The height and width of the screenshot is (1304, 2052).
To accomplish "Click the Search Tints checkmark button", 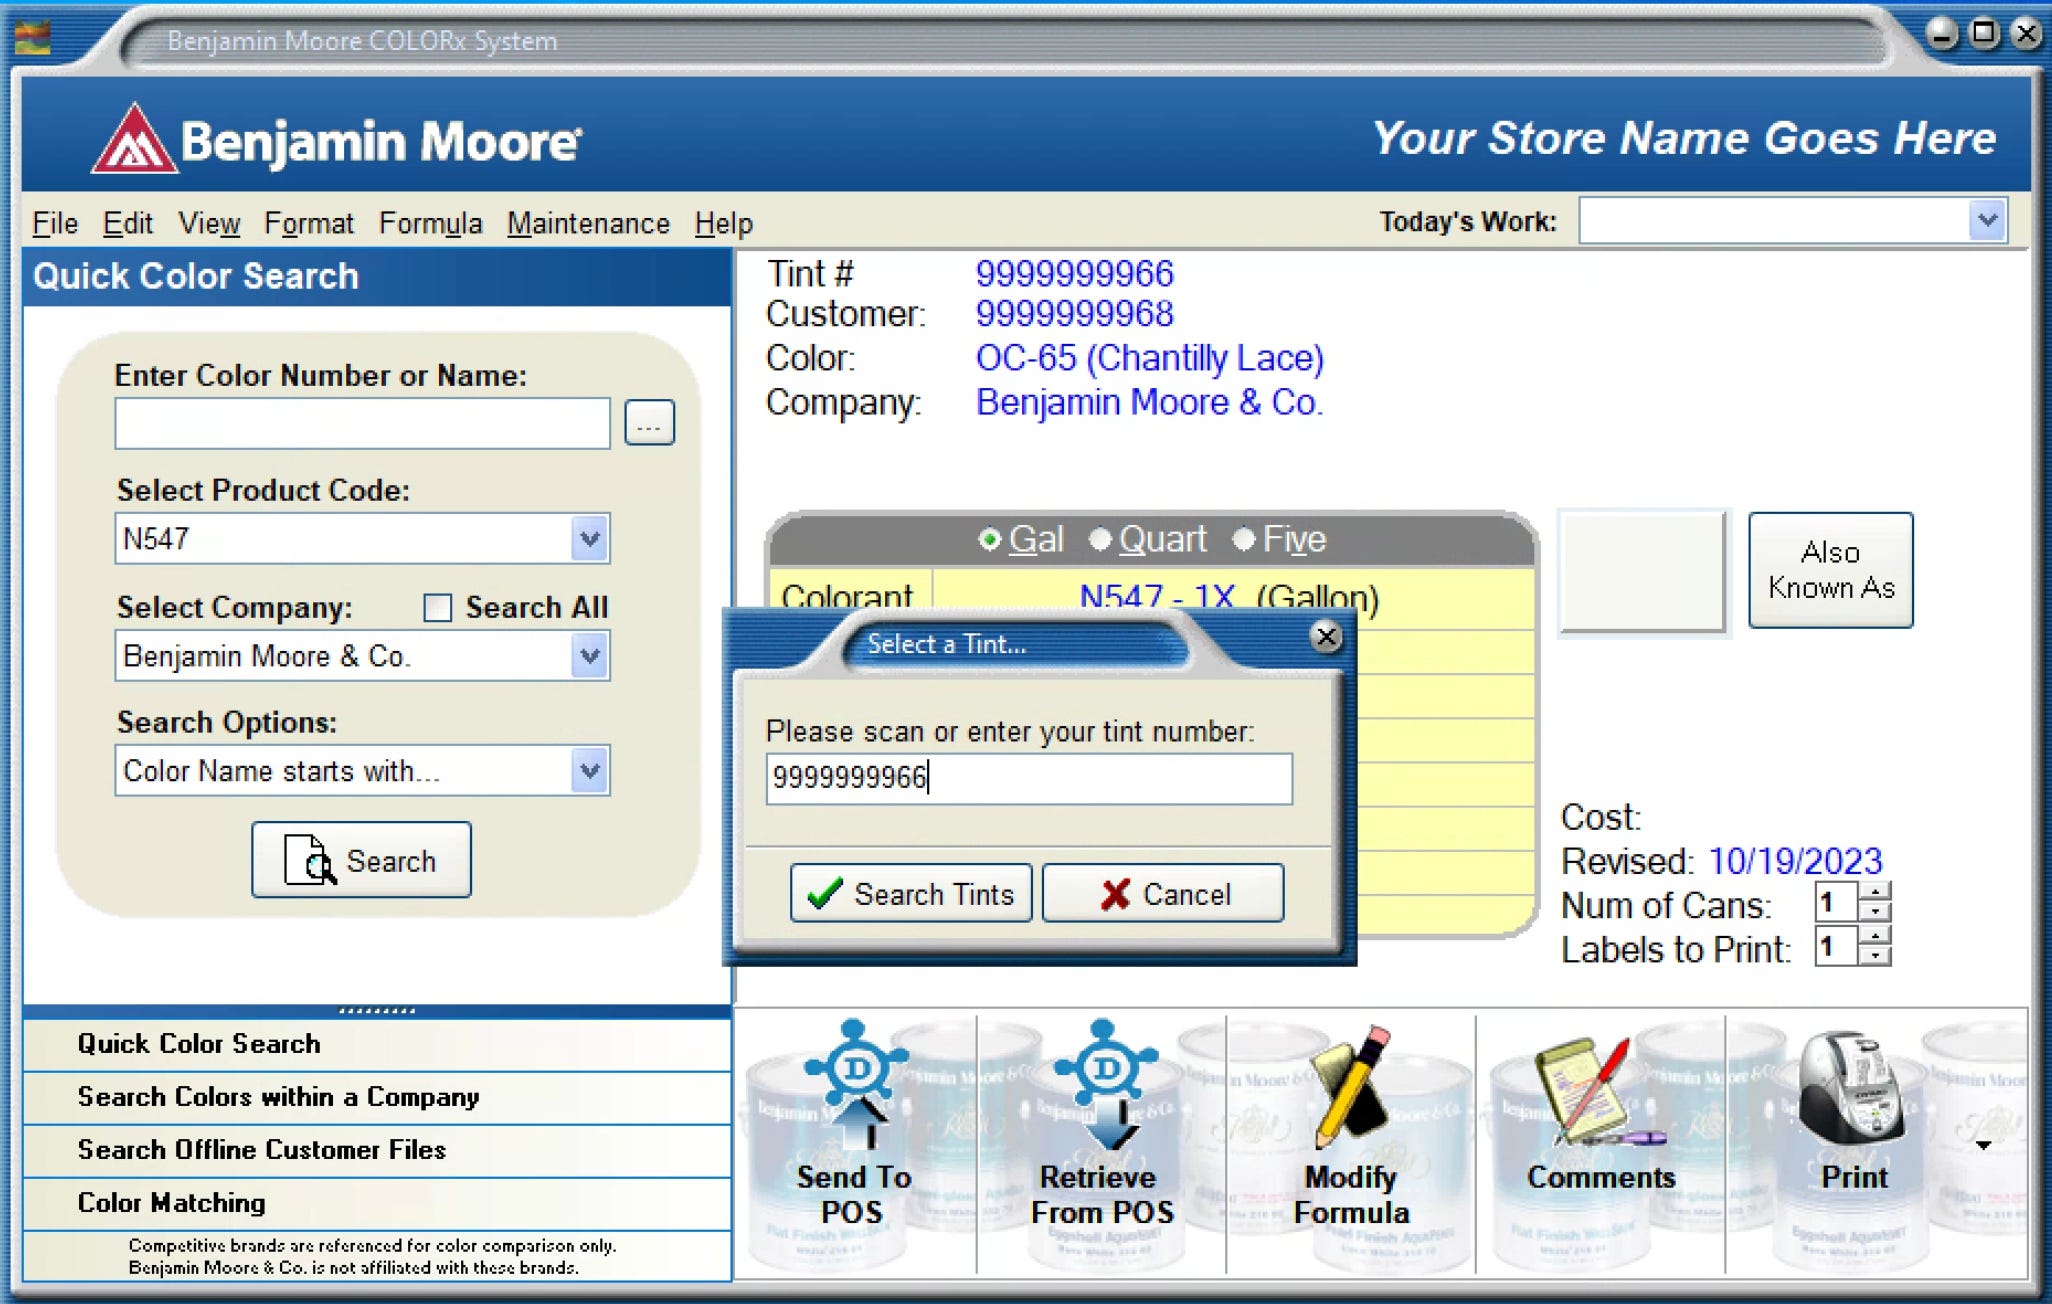I will tap(910, 893).
